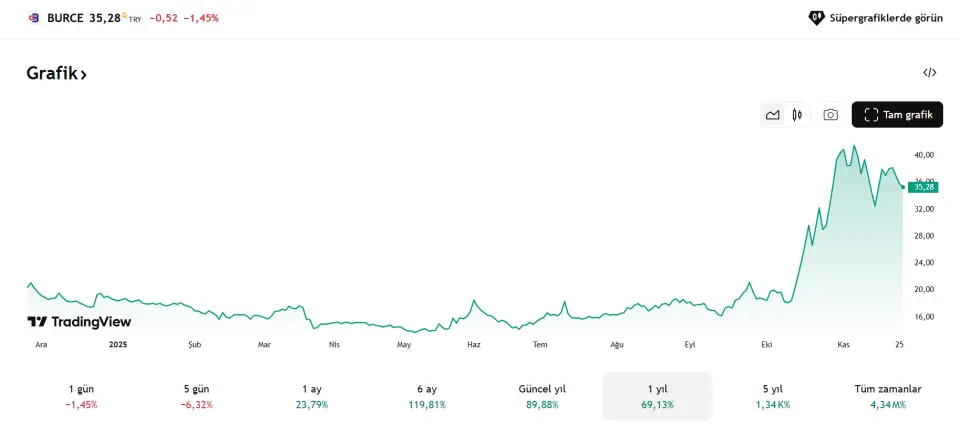Click the BURCE symbol logo icon
The height and width of the screenshot is (424, 960).
tap(33, 18)
